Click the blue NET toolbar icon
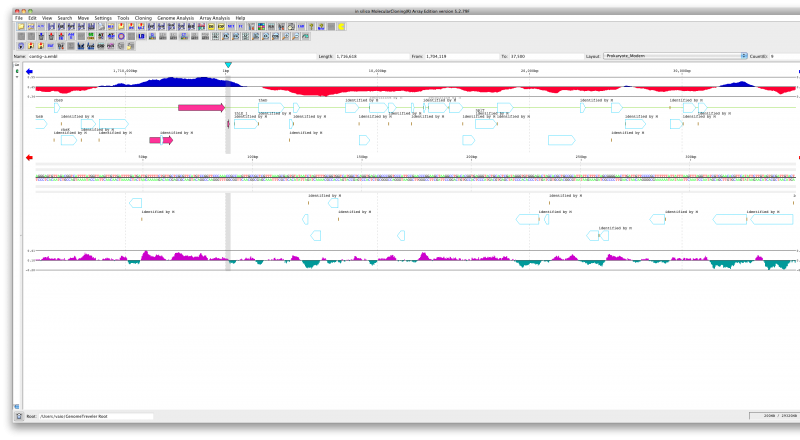800x440 pixels. pos(231,27)
